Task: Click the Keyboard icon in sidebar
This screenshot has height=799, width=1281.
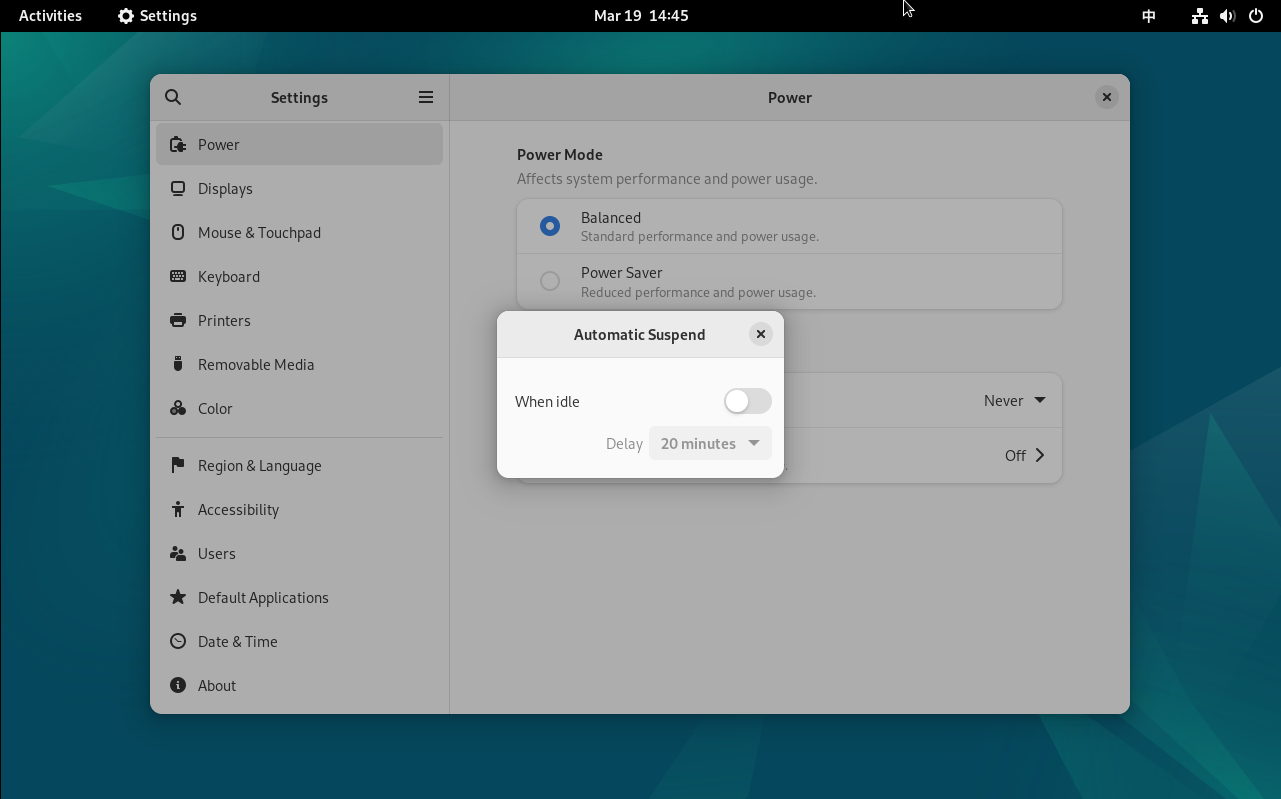Action: coord(178,277)
